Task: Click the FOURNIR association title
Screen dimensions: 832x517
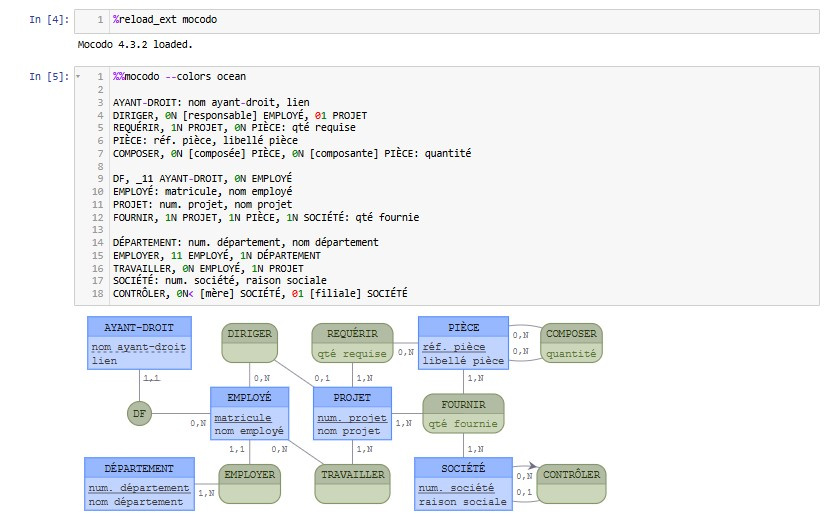Action: pos(463,404)
